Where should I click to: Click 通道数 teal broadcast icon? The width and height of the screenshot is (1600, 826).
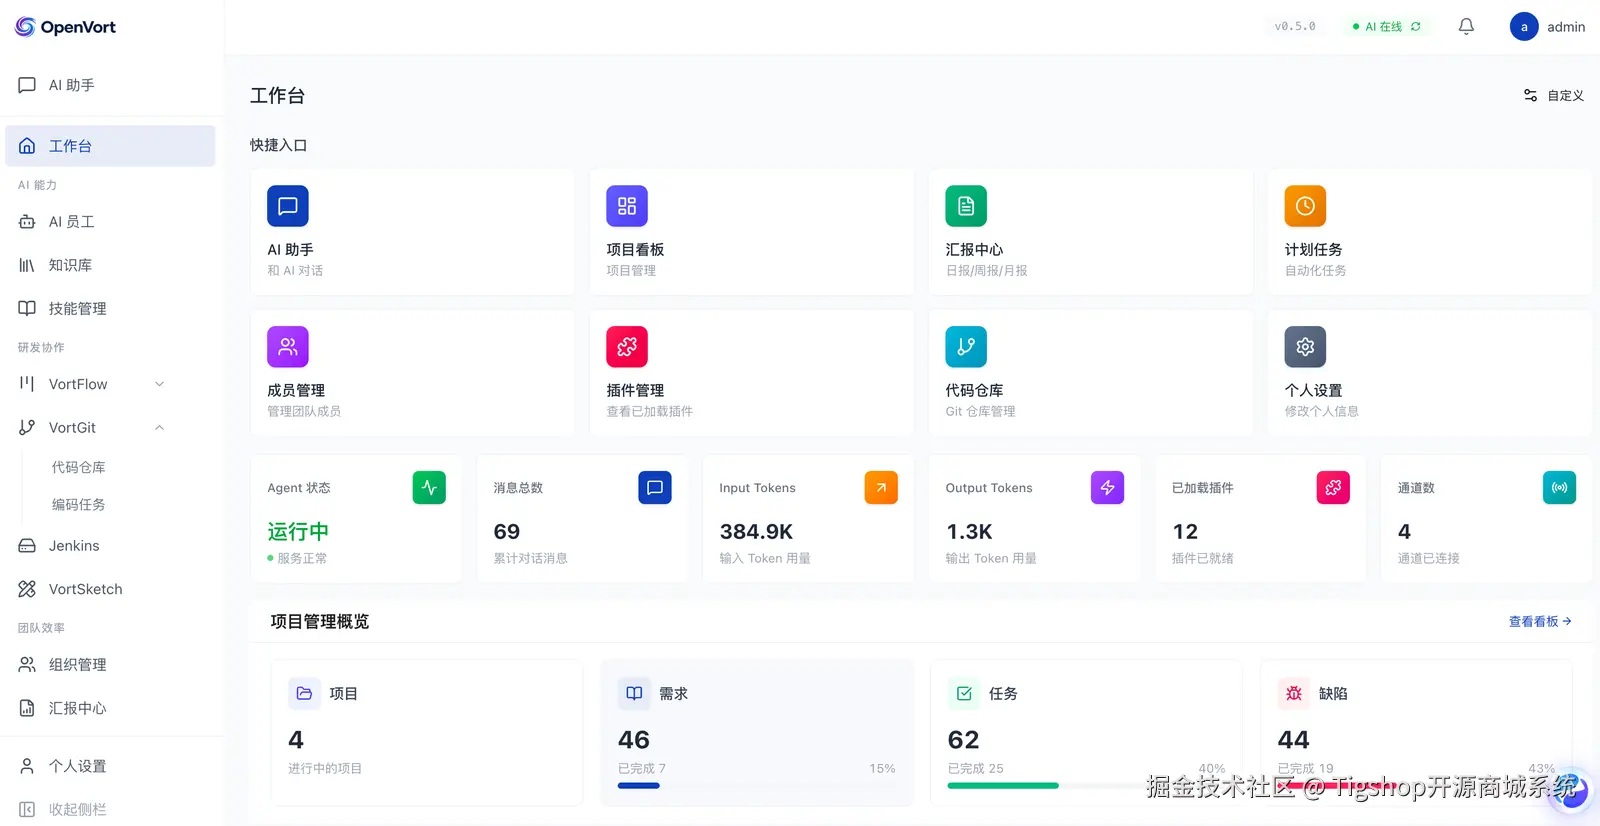point(1559,488)
